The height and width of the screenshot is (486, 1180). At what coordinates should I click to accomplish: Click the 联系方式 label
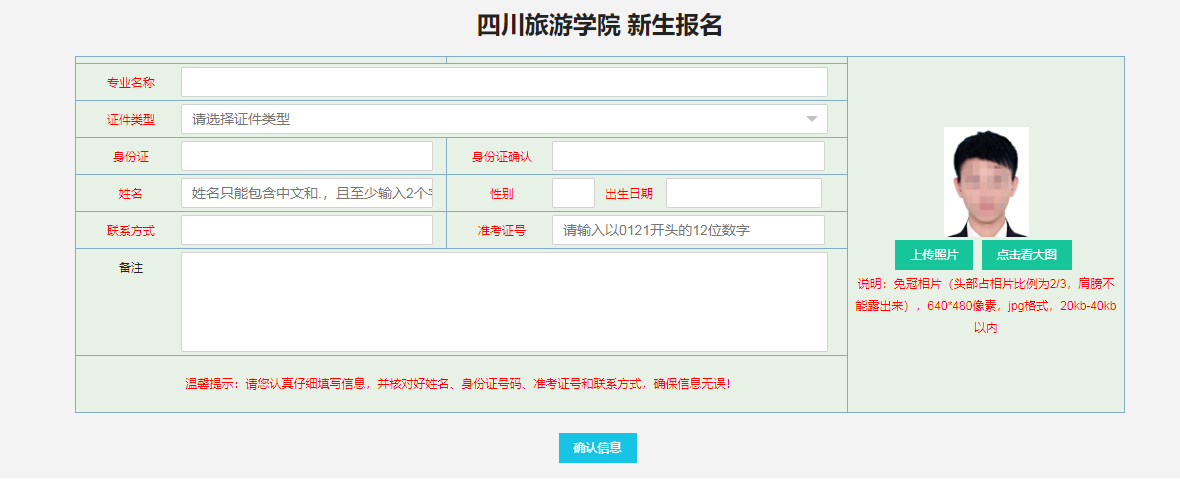tap(131, 231)
